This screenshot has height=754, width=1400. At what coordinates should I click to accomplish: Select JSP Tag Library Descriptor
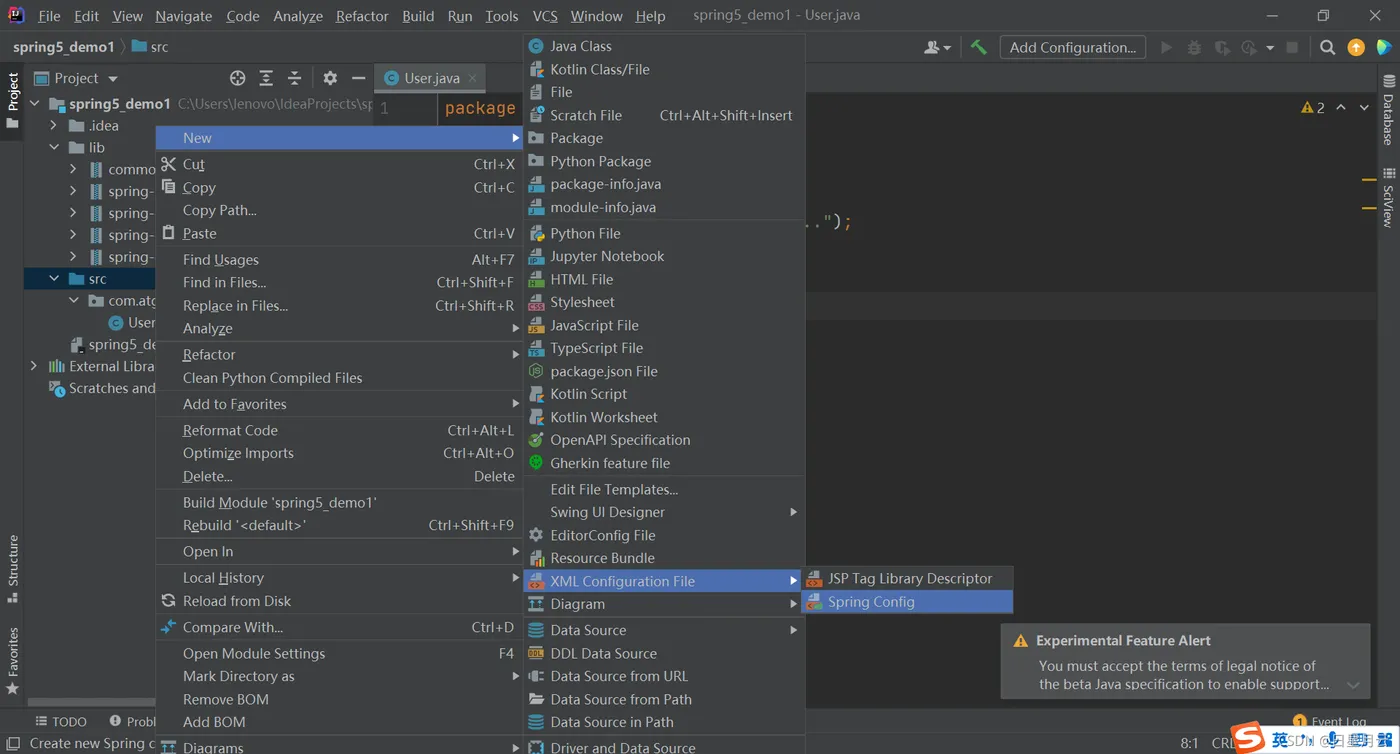(x=908, y=578)
